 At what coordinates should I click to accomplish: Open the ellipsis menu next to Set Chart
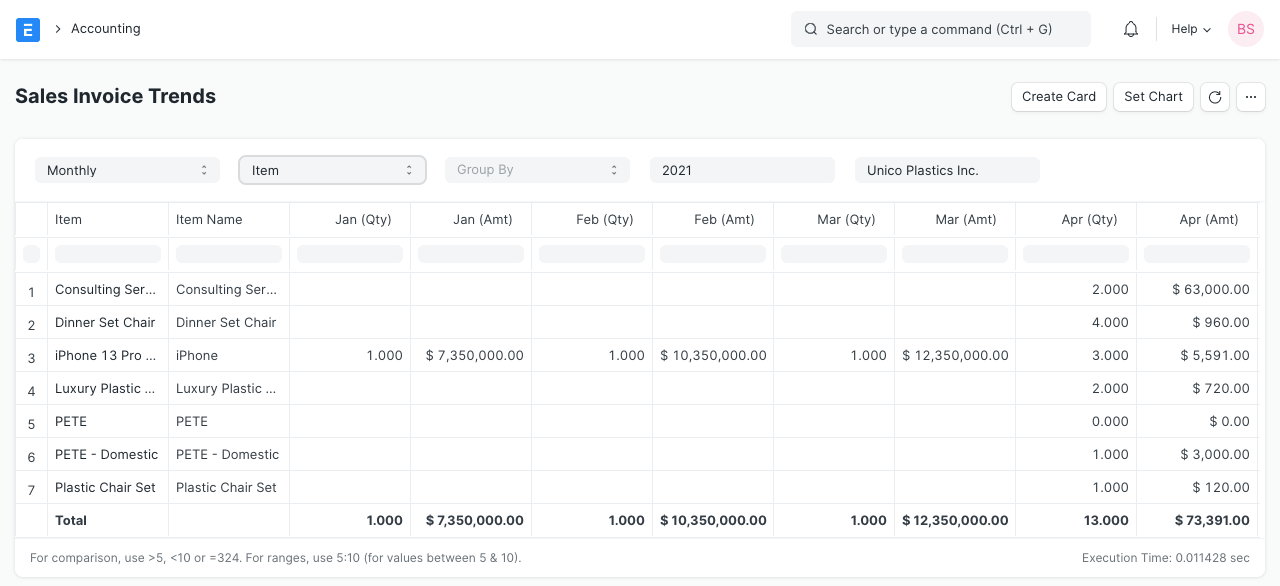point(1251,97)
